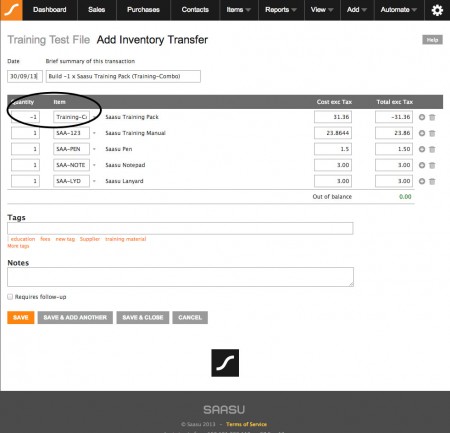Open the Terms of Service link
This screenshot has height=433, width=450.
(246, 424)
